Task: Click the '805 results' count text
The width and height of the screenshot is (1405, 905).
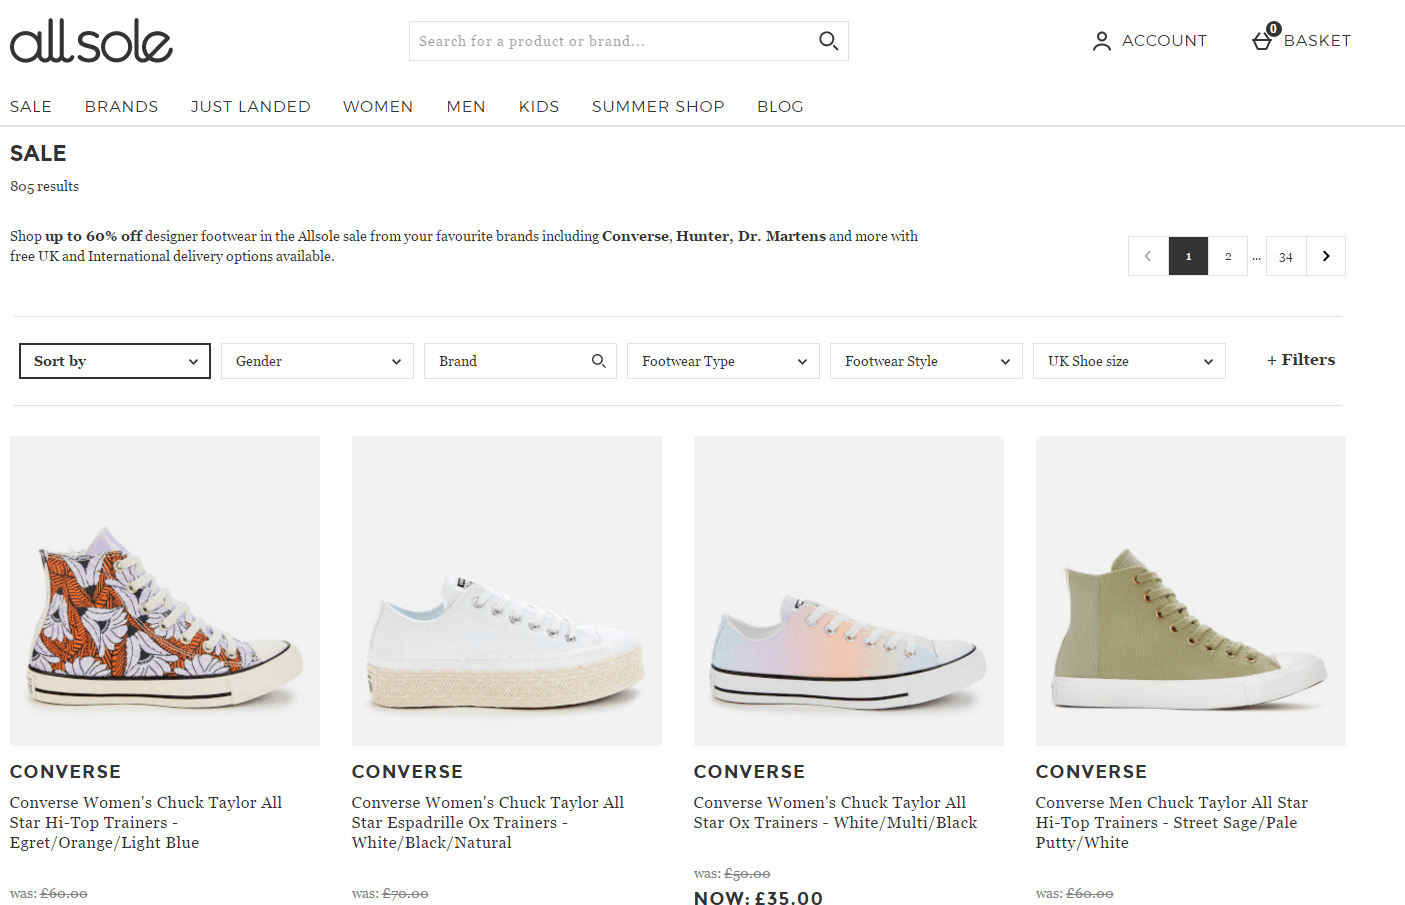Action: (x=45, y=186)
